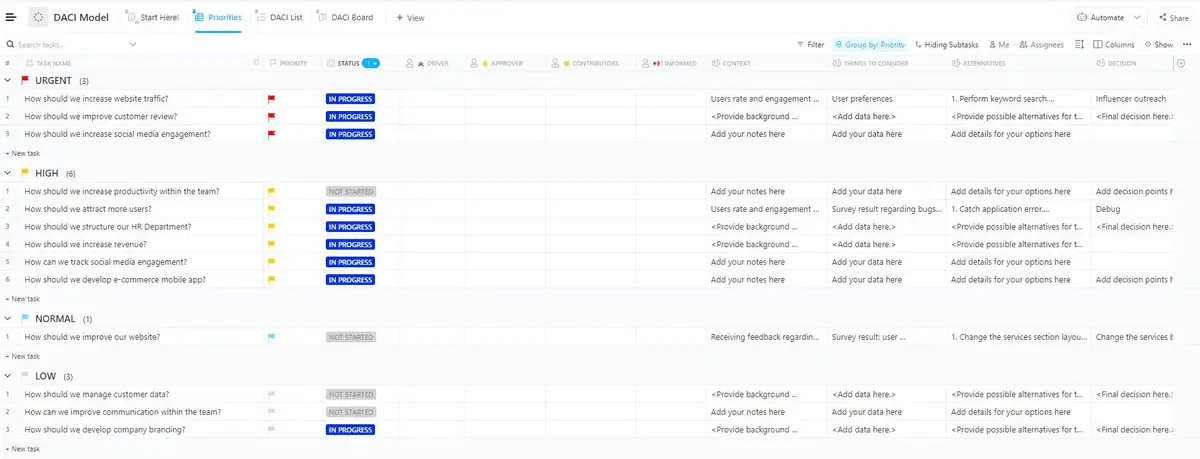1200x459 pixels.
Task: Click yellow flag for track social media task
Action: tap(271, 262)
